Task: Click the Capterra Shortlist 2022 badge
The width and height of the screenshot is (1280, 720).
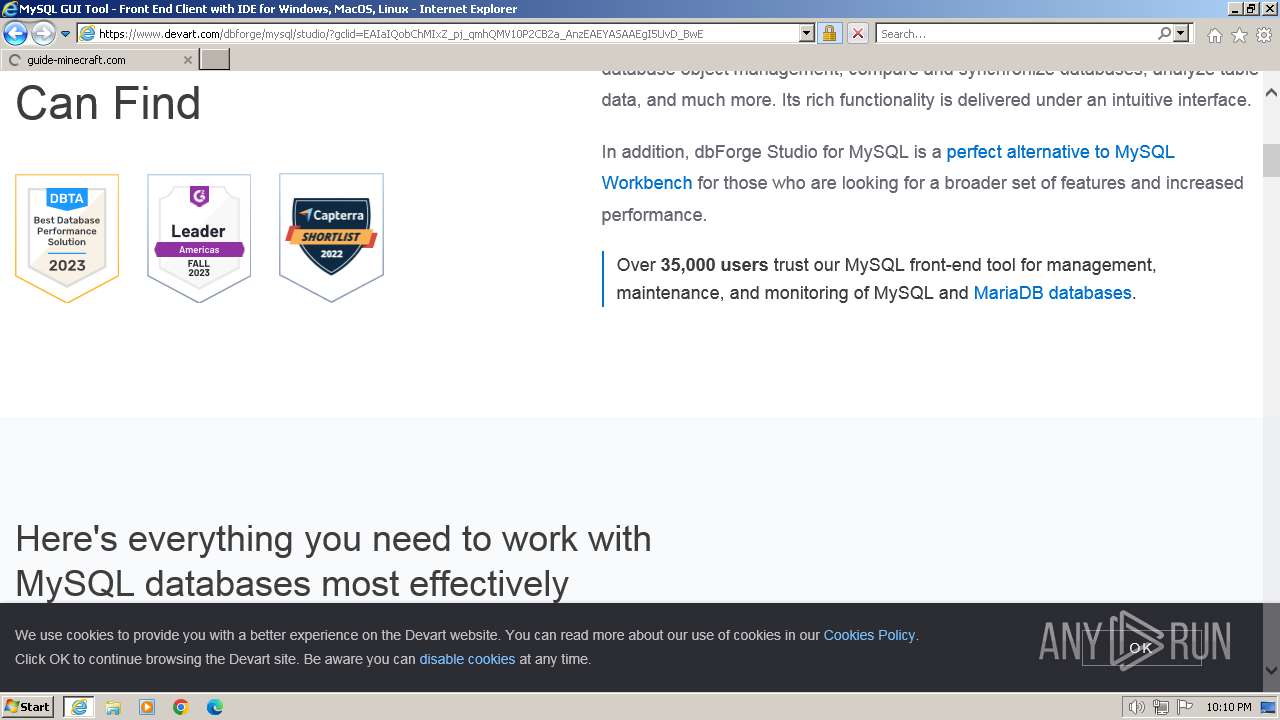Action: [x=331, y=238]
